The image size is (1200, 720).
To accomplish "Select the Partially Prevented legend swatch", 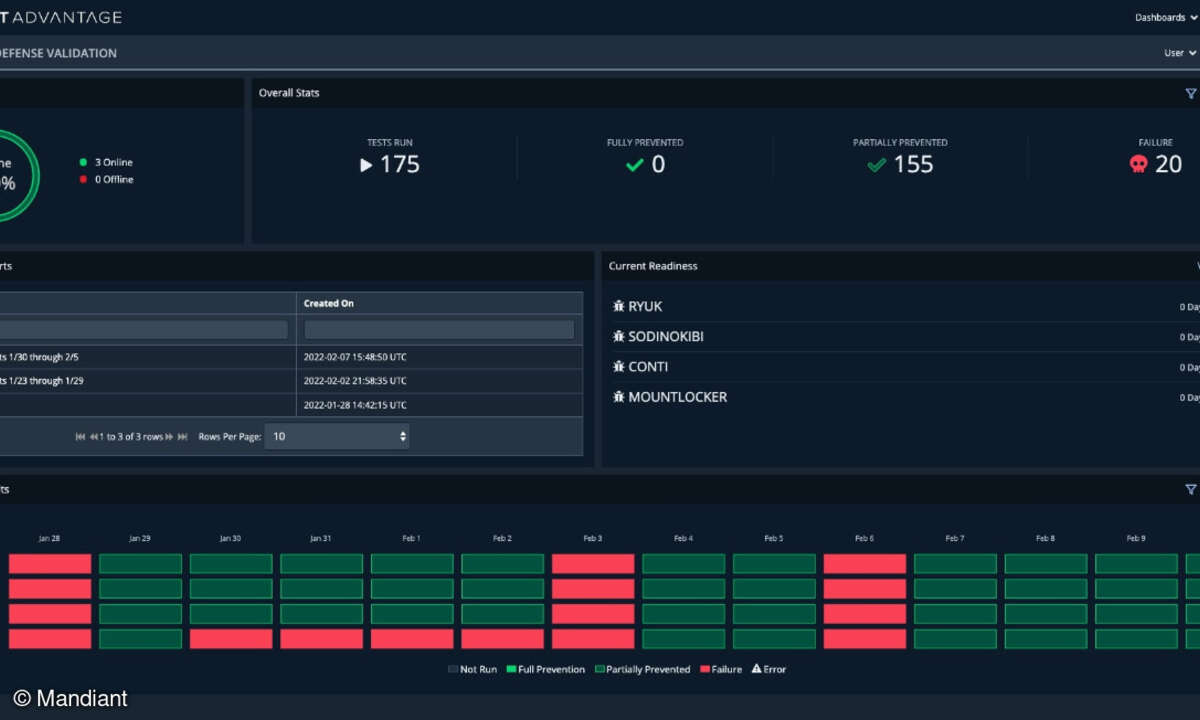I will pyautogui.click(x=599, y=669).
